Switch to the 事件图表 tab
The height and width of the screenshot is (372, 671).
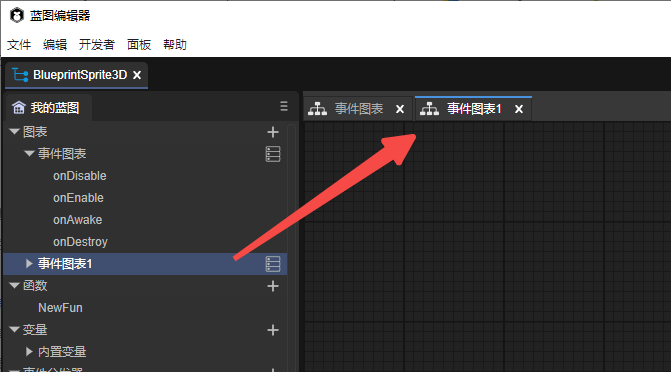[x=359, y=109]
